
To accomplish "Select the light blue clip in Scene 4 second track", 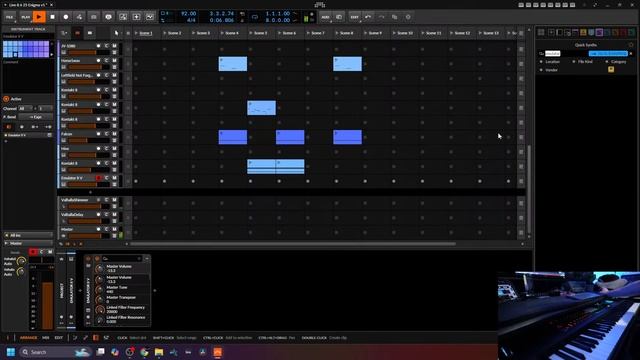I will [x=233, y=64].
